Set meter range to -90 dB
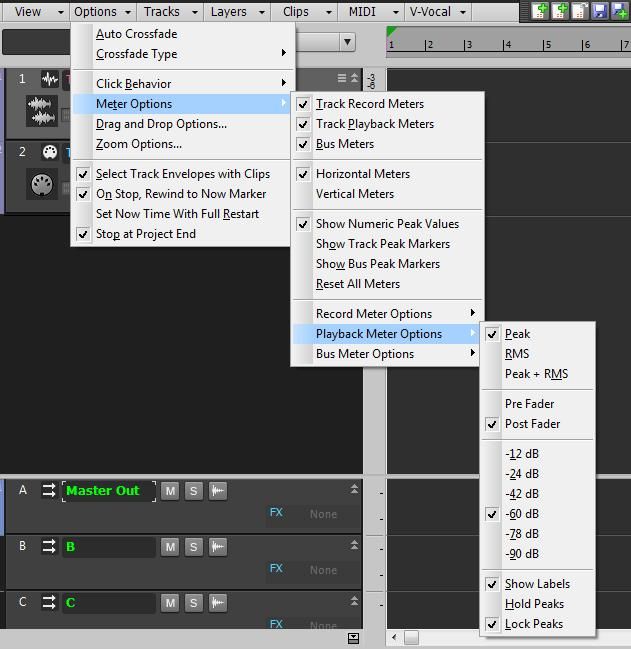Image resolution: width=631 pixels, height=649 pixels. pos(522,554)
